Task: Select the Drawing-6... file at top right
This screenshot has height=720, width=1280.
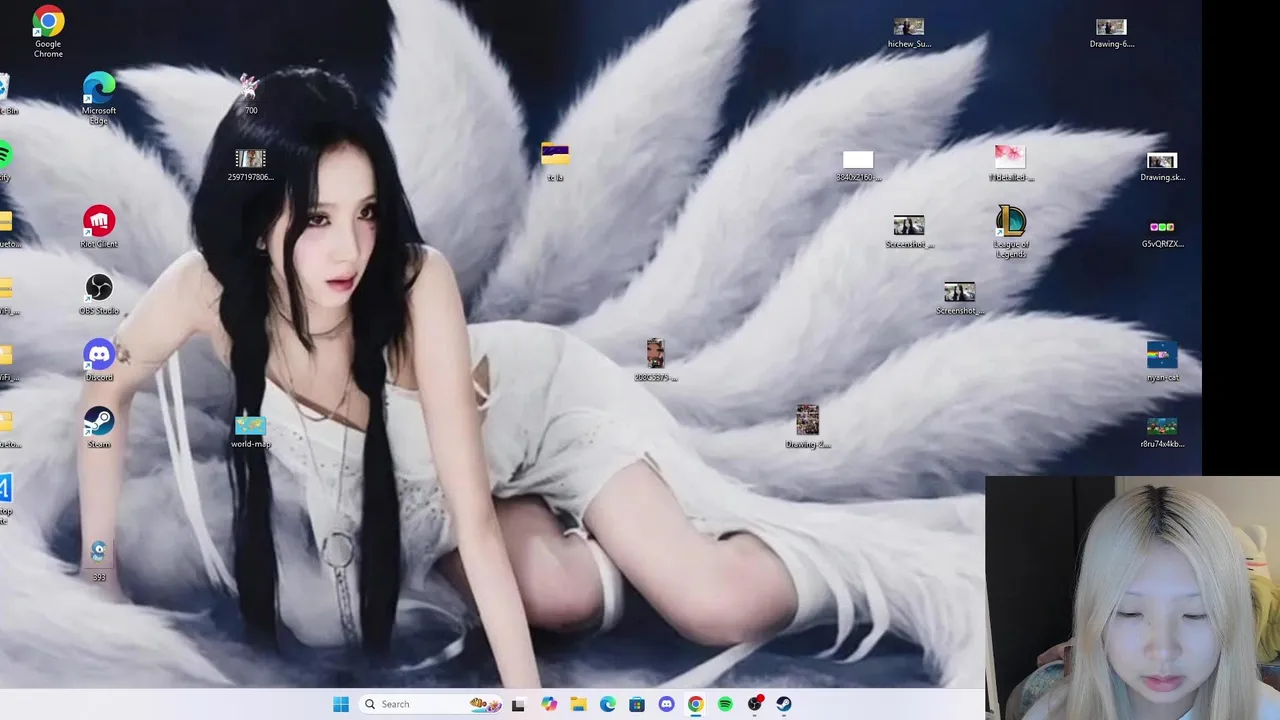Action: (1111, 32)
